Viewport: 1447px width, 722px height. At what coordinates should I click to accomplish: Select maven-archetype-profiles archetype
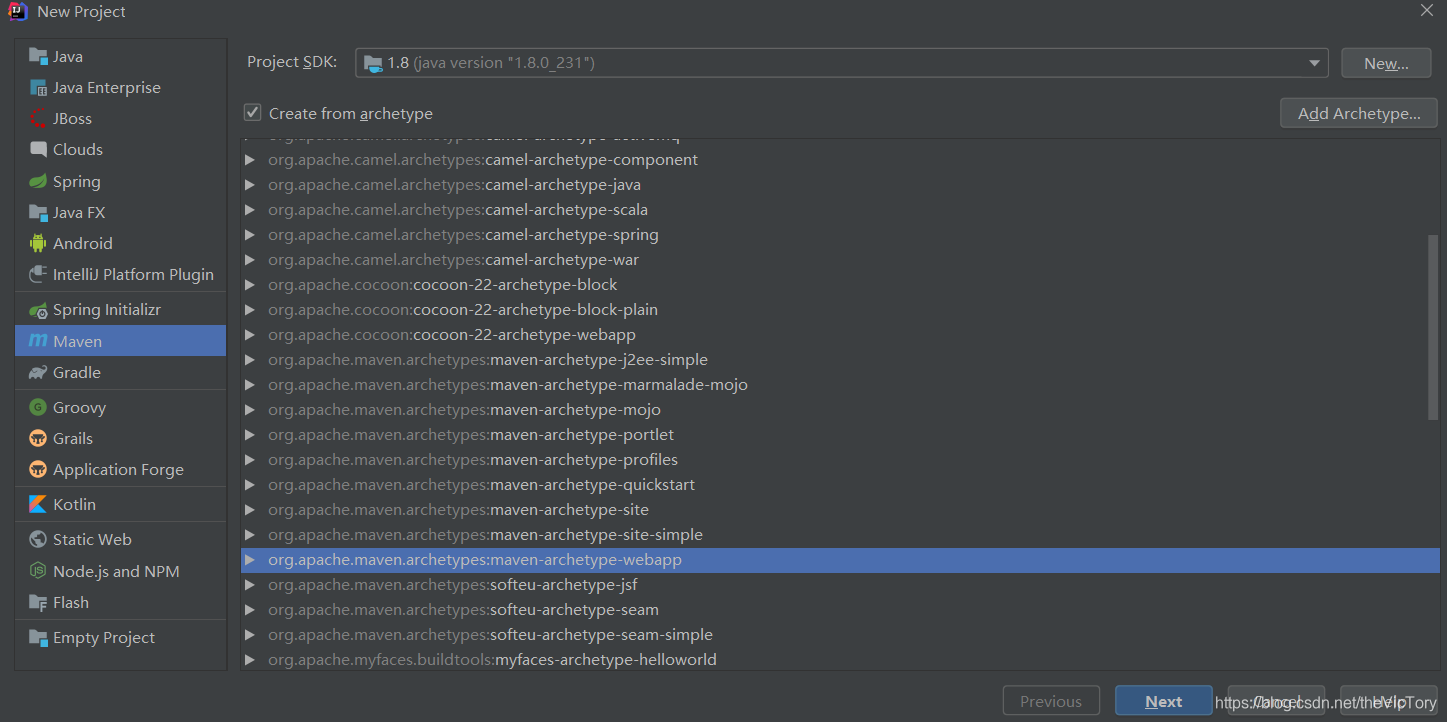[840, 460]
